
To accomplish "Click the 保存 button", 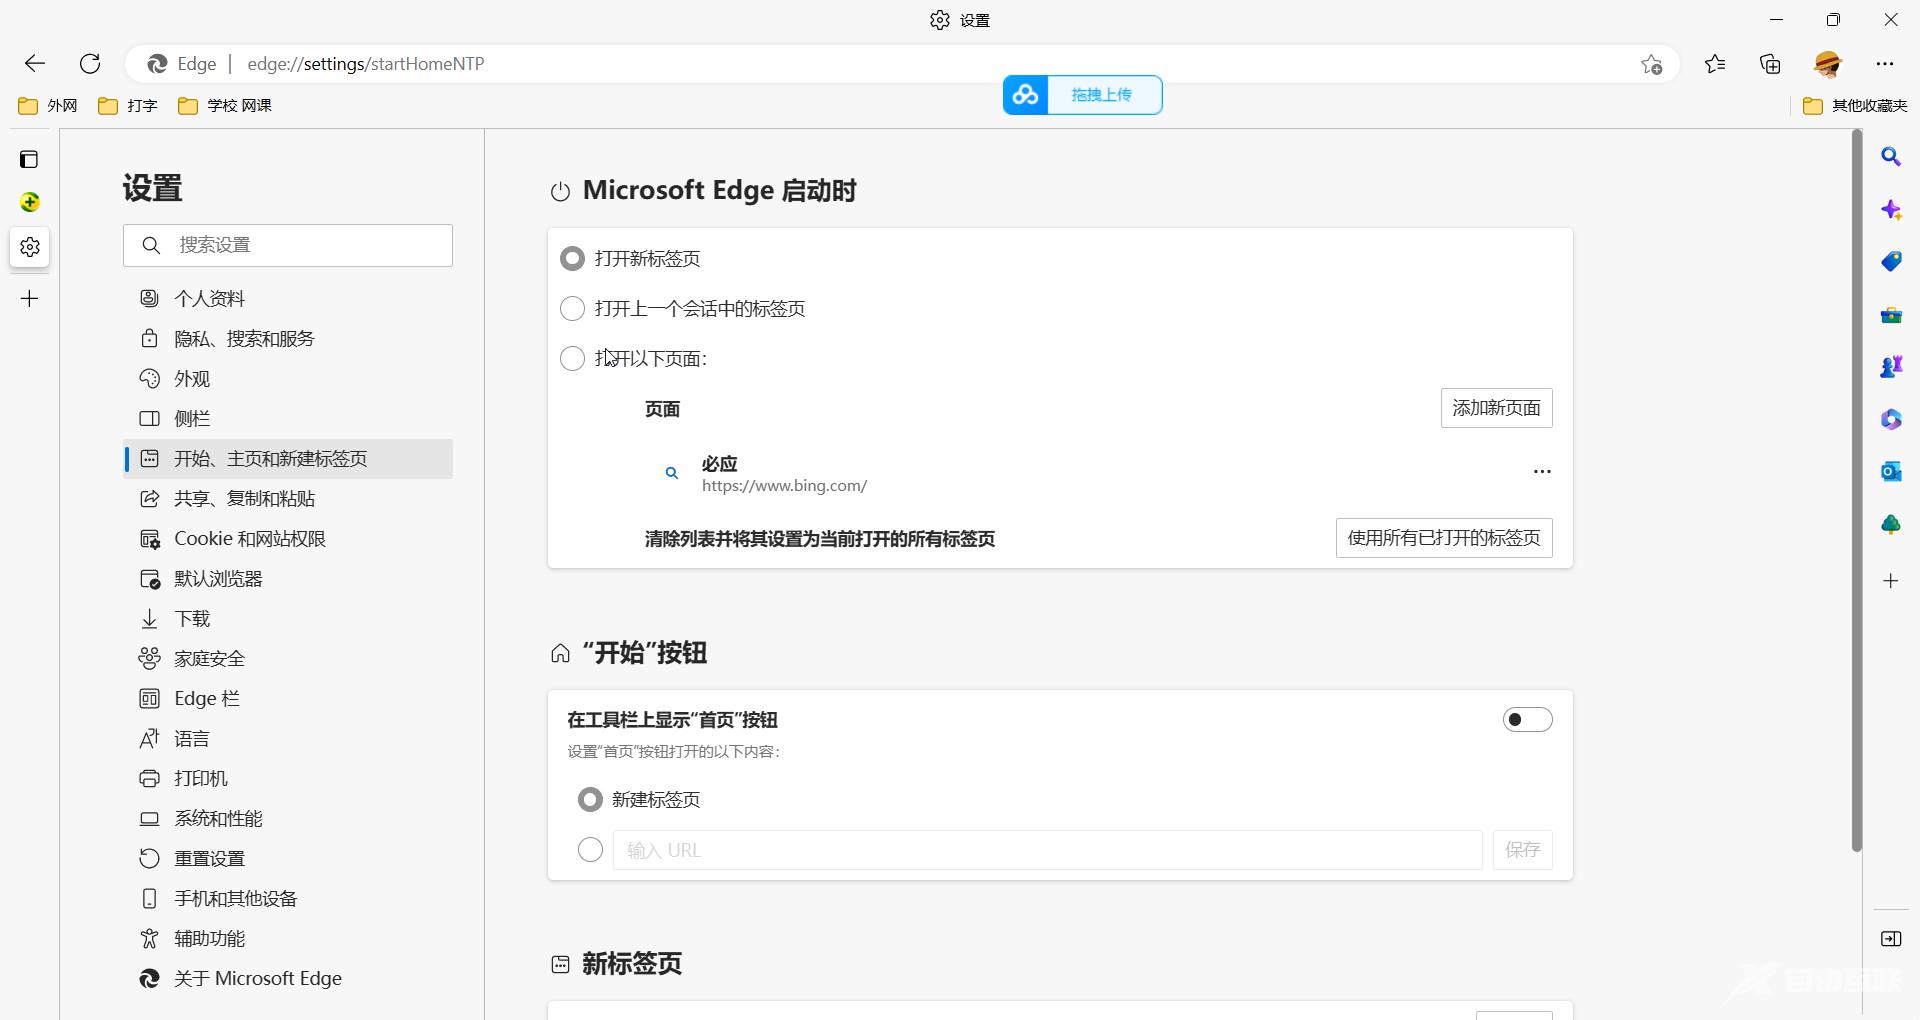I will 1522,850.
